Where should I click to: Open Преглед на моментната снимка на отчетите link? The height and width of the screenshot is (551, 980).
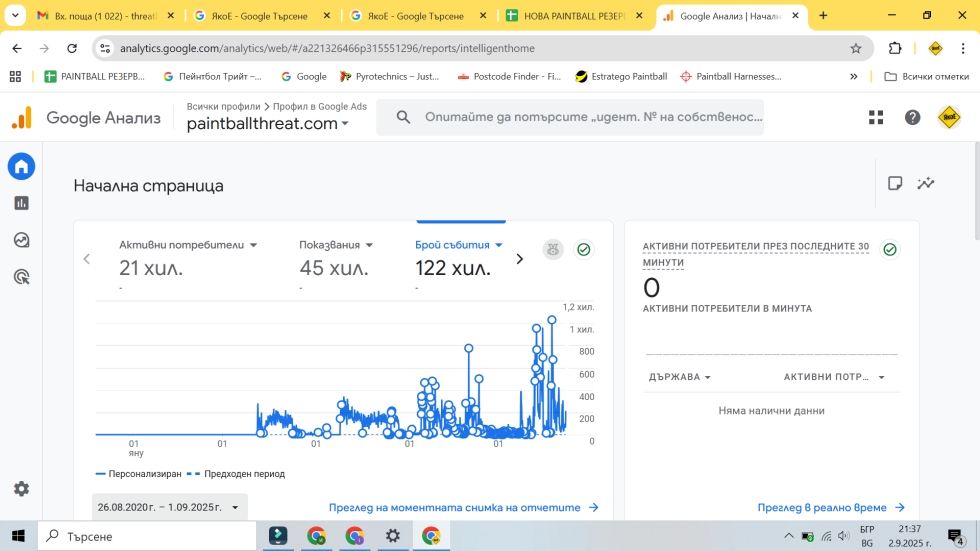coord(464,507)
